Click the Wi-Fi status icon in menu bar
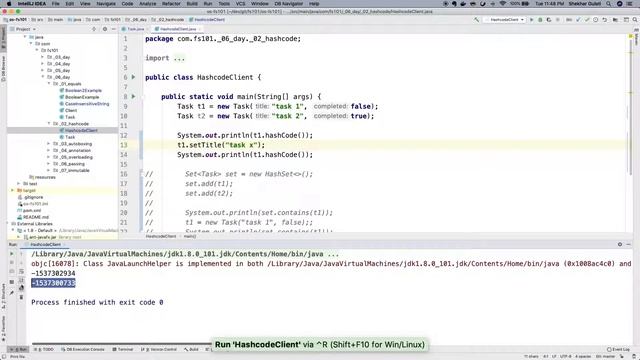Viewport: 640px width, 360px height. [x=503, y=4]
